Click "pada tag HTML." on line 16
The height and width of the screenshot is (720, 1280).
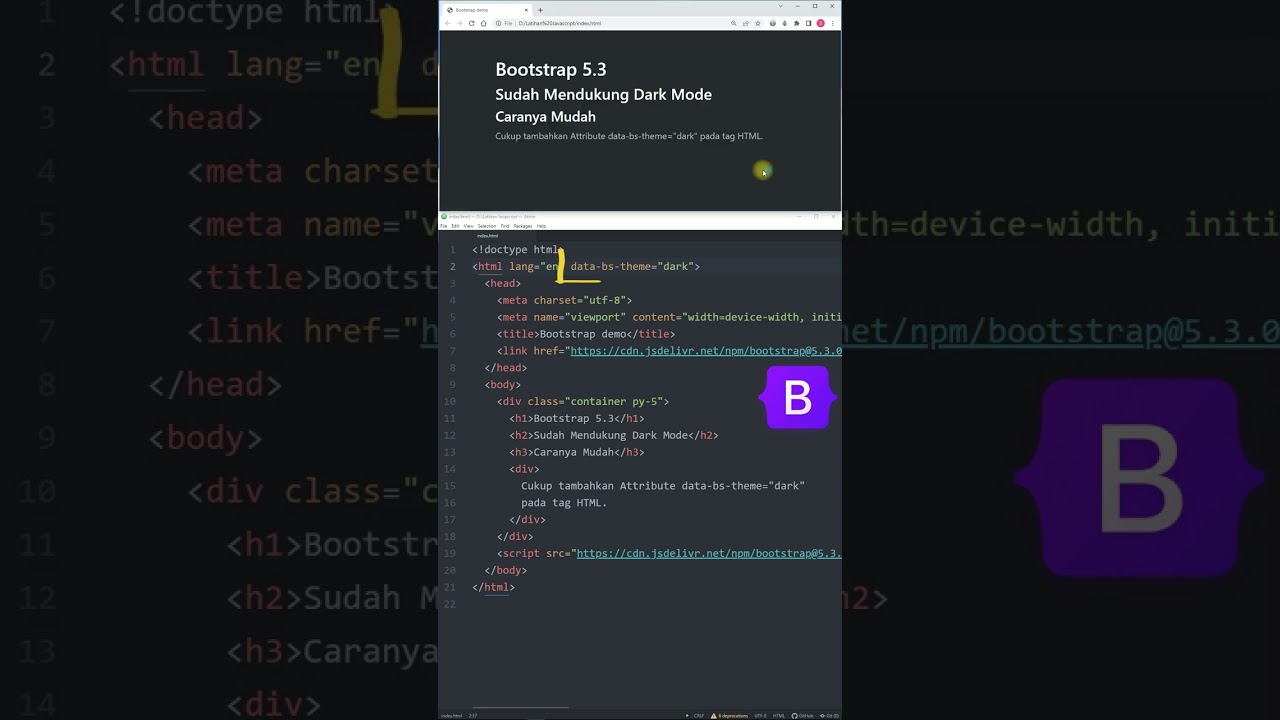pos(564,503)
